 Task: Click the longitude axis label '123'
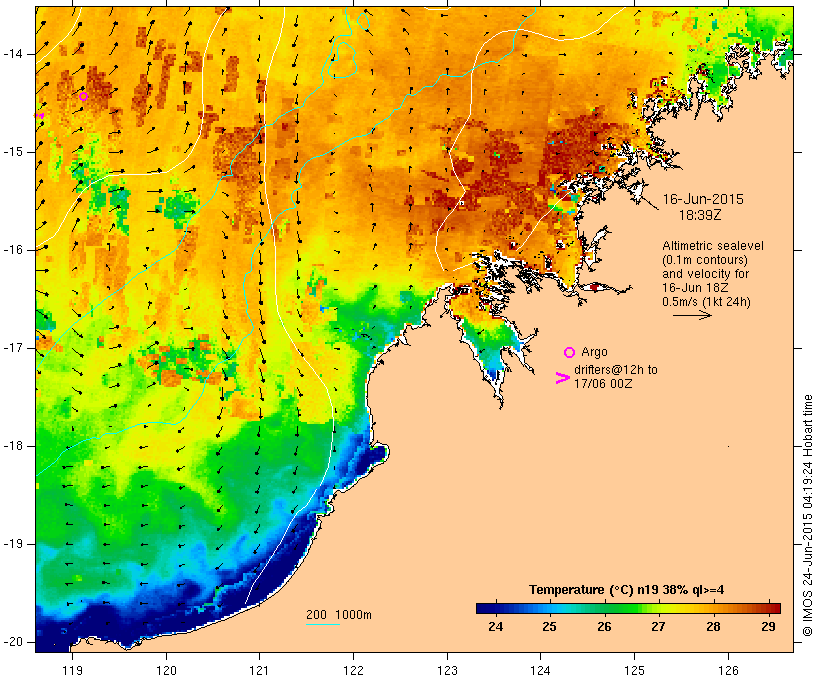(x=447, y=671)
